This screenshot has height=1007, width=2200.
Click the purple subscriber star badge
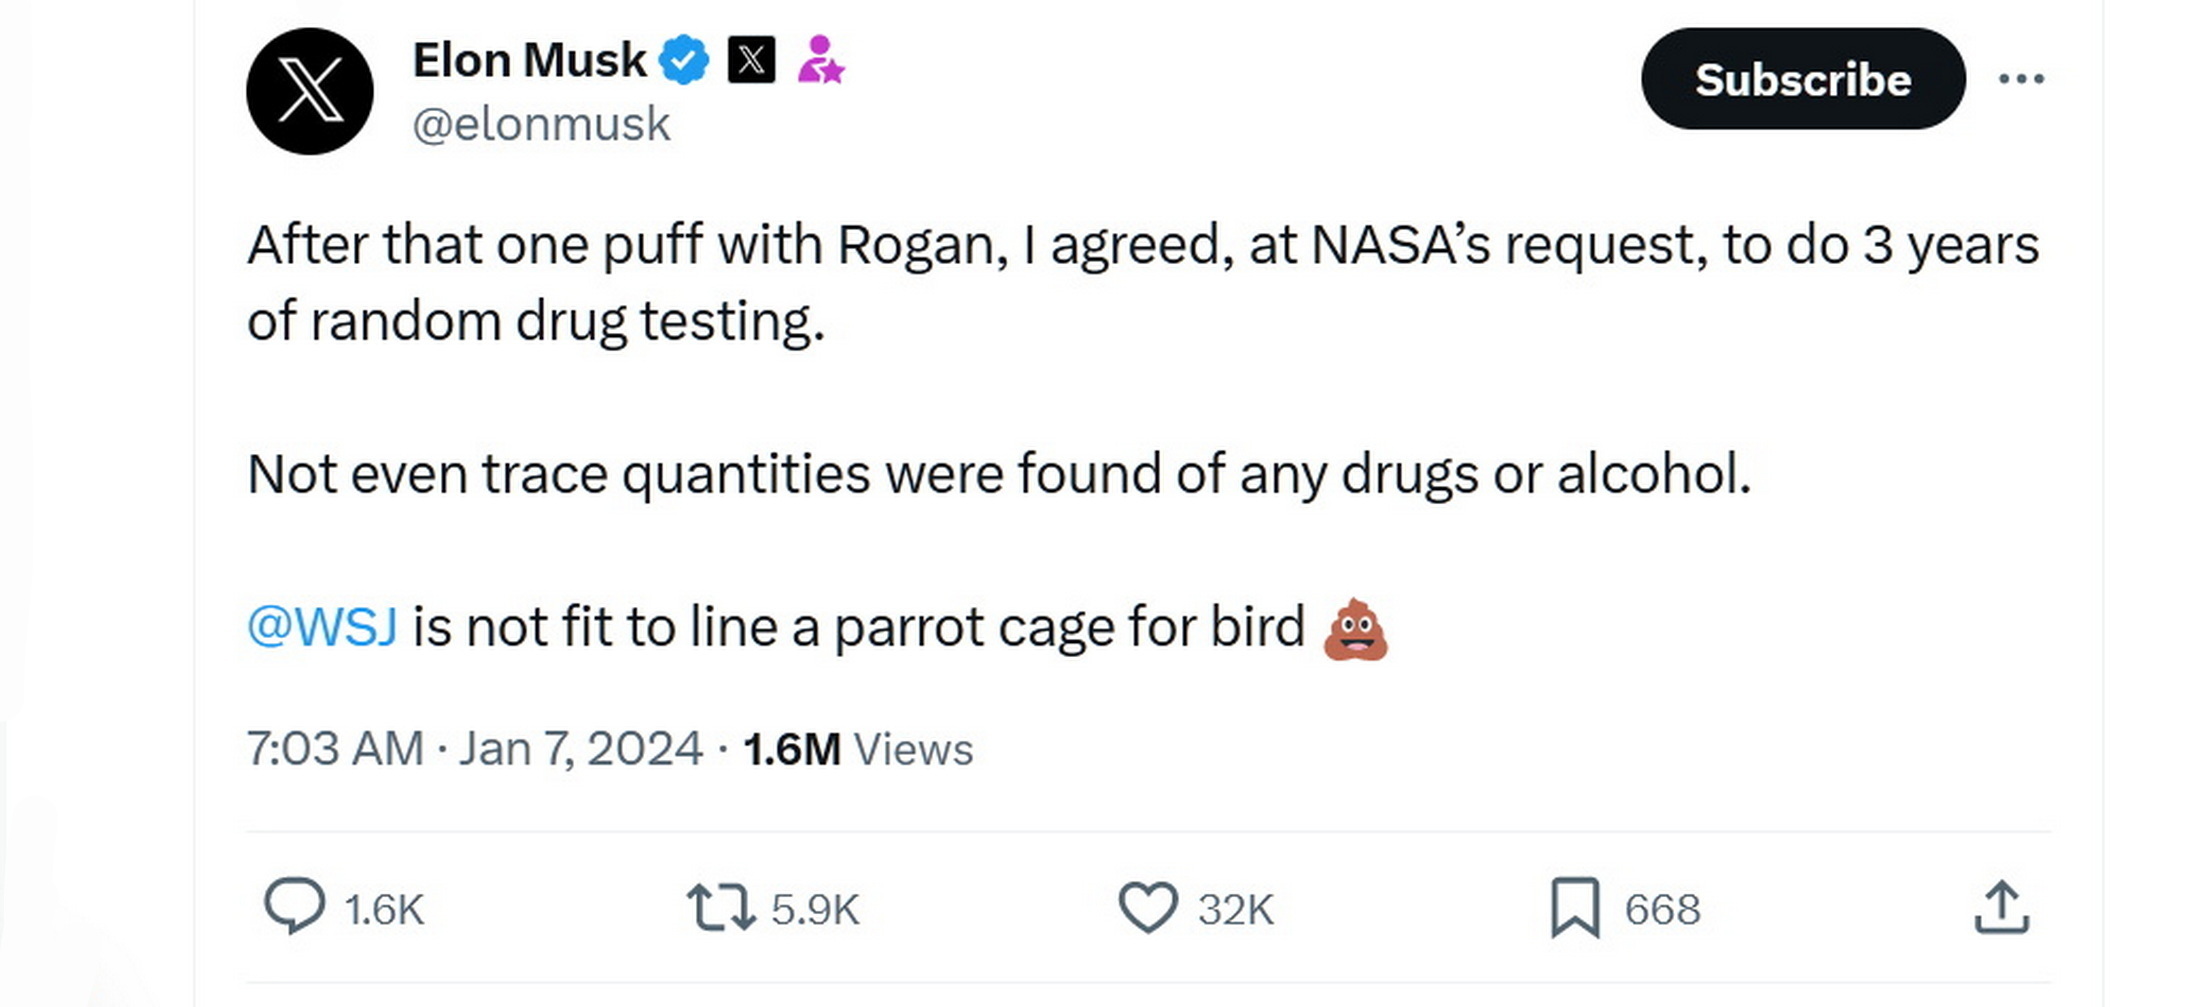click(x=820, y=60)
